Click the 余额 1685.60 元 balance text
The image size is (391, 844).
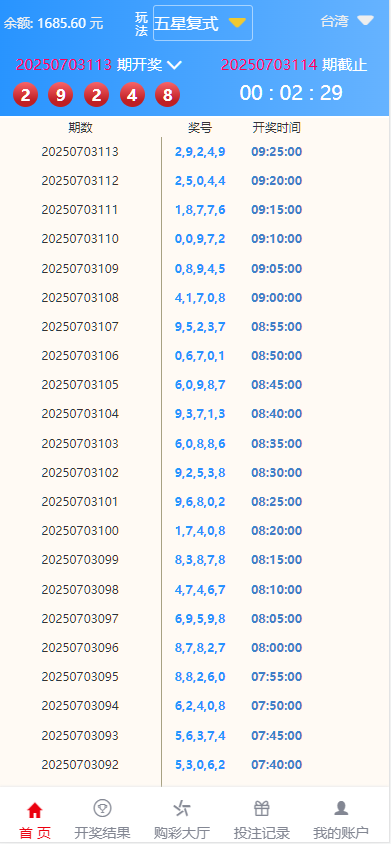tap(53, 23)
